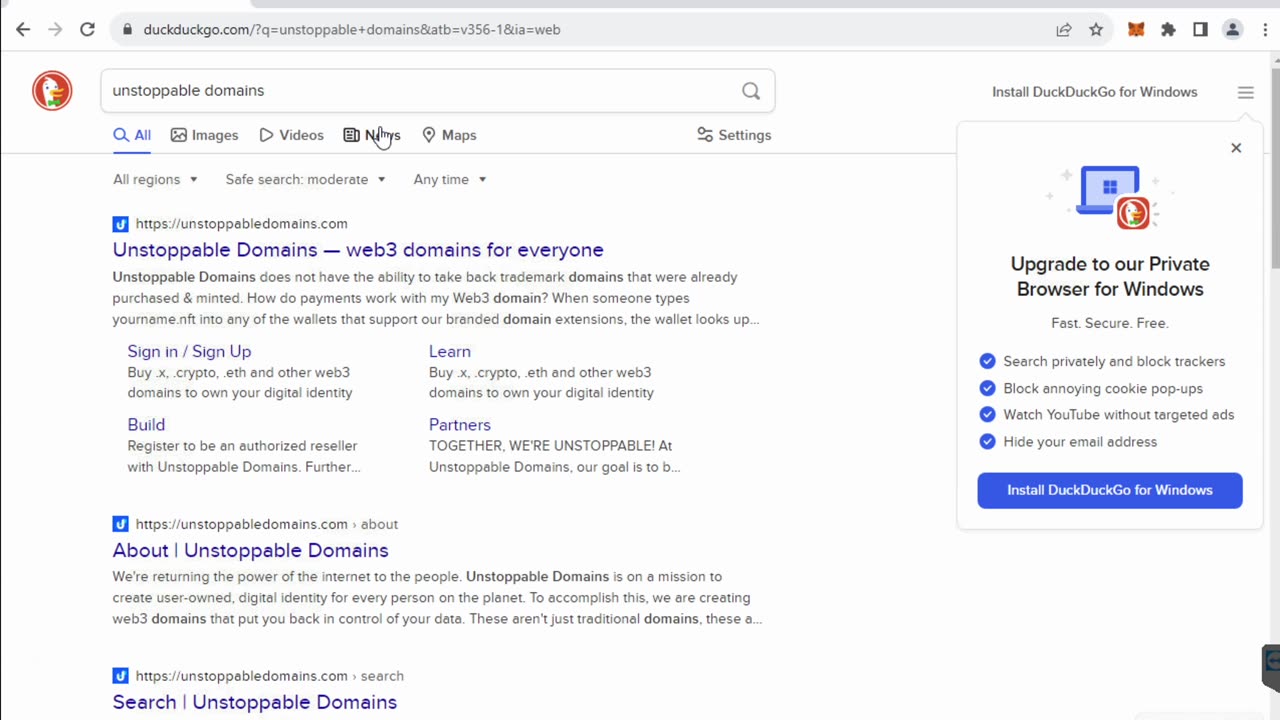
Task: Toggle the browser side panel icon
Action: [x=1200, y=30]
